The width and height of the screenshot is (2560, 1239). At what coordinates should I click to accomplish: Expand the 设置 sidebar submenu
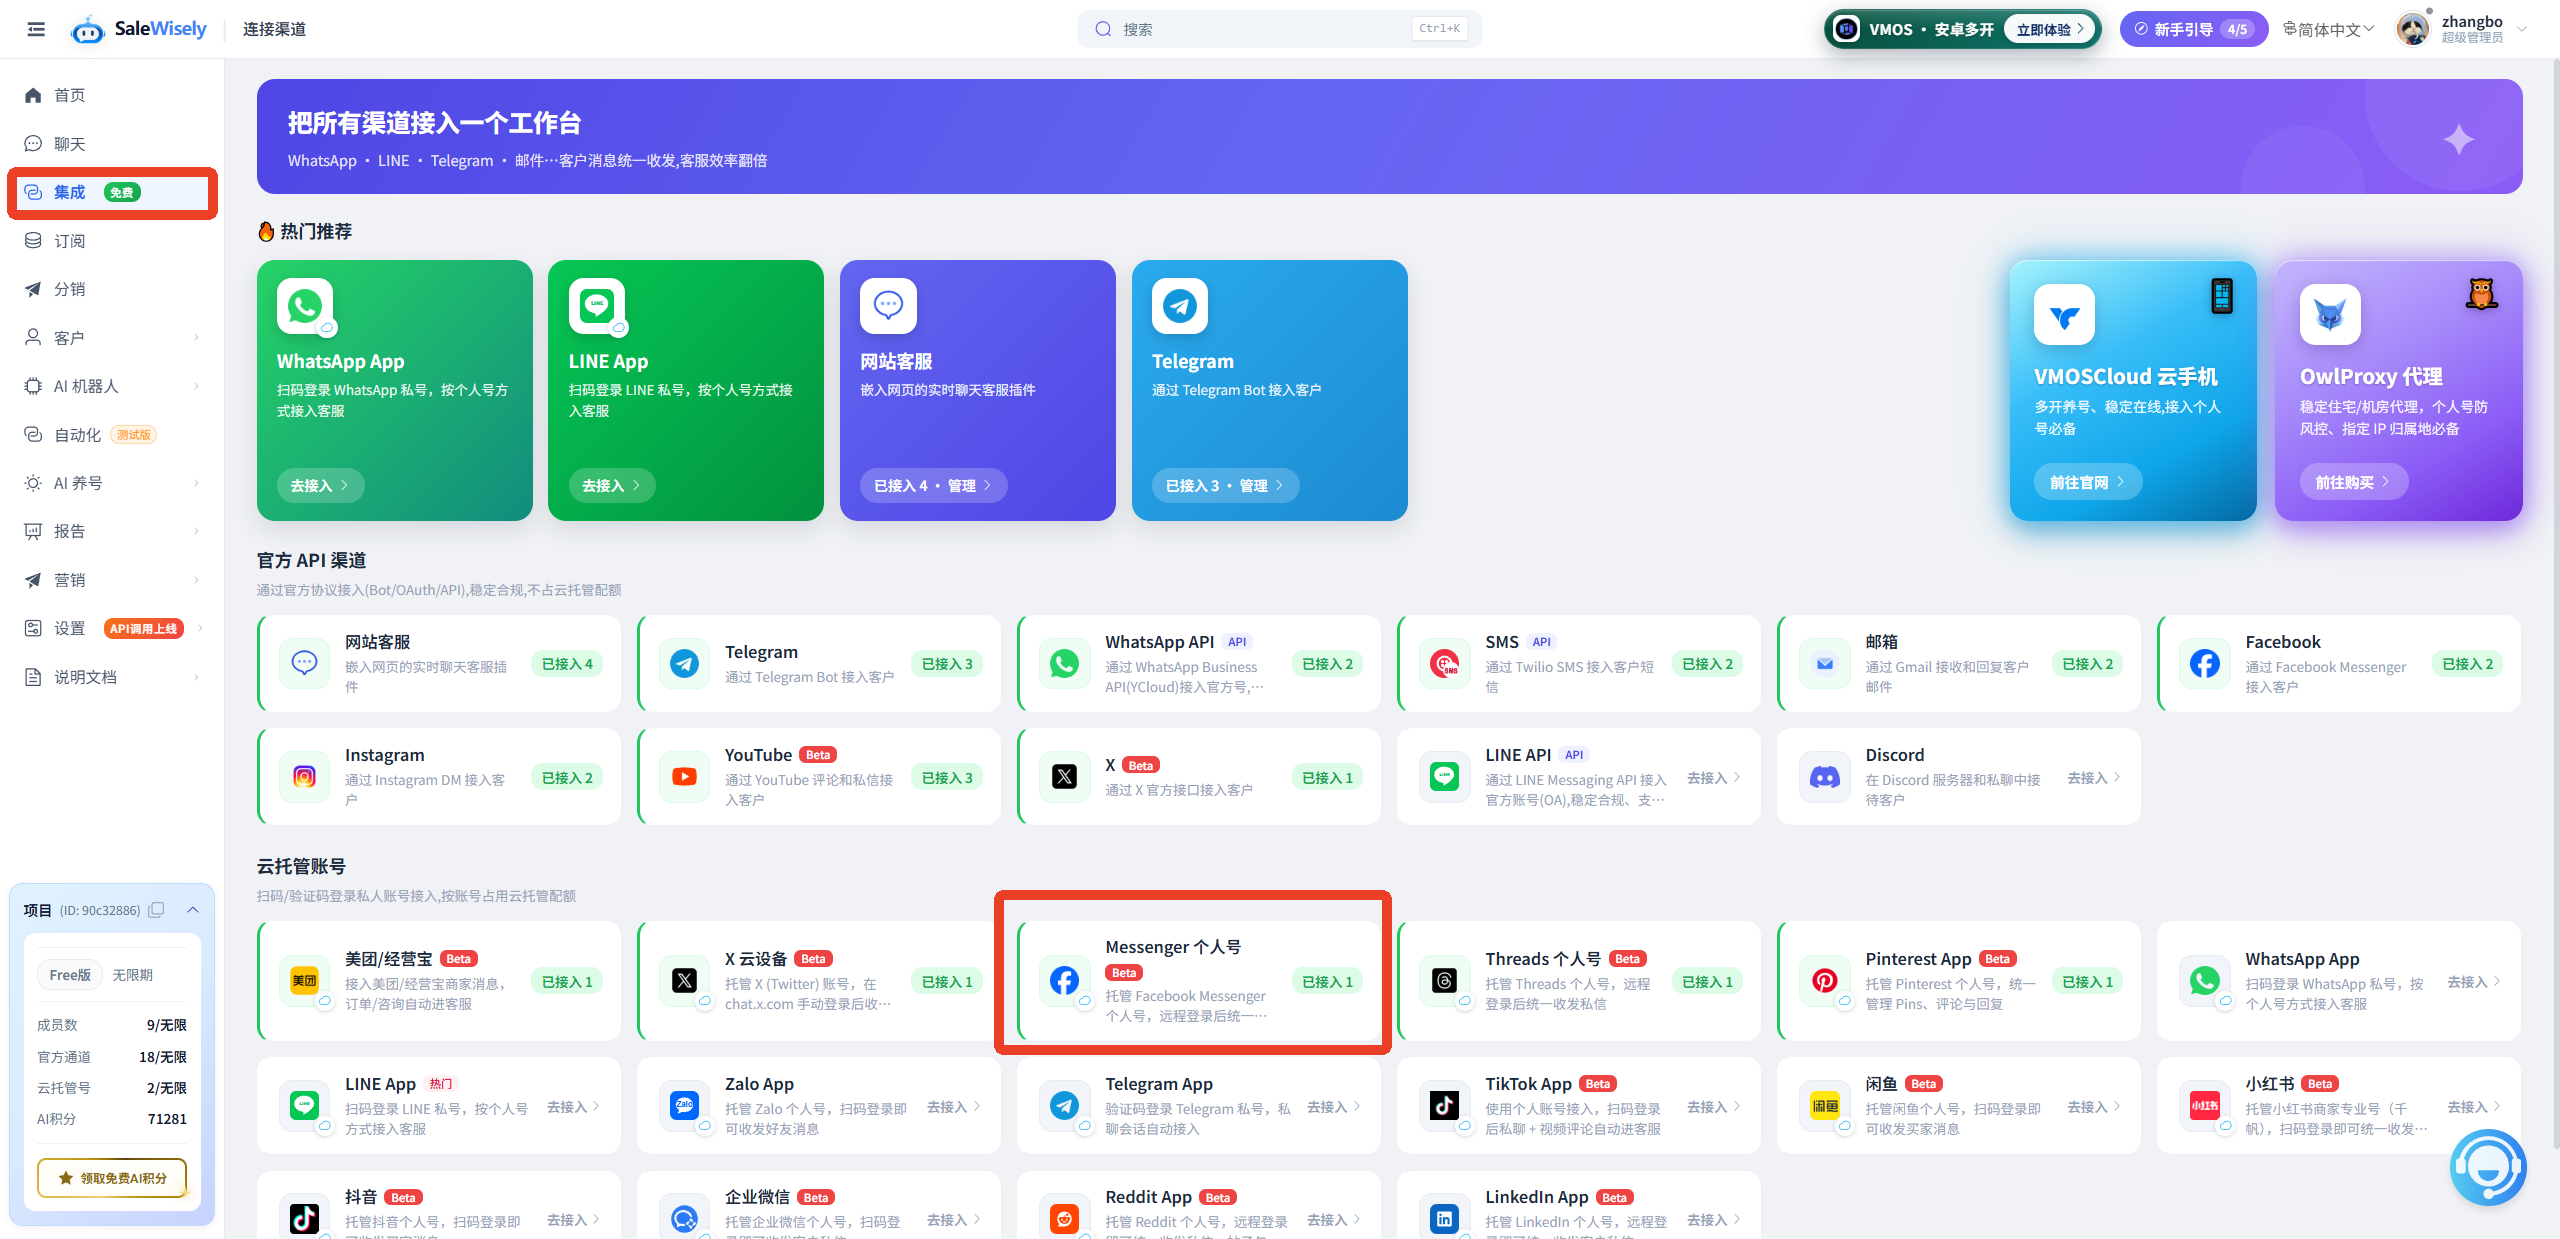200,628
